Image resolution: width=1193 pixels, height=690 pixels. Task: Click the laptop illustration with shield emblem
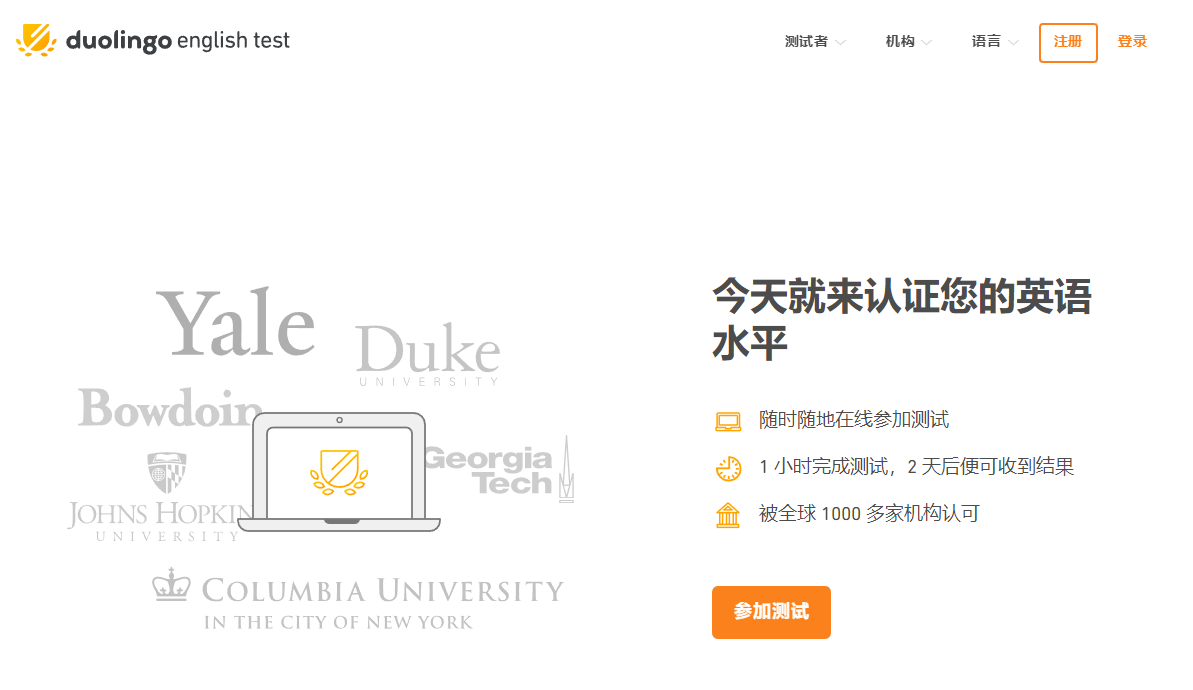[339, 471]
